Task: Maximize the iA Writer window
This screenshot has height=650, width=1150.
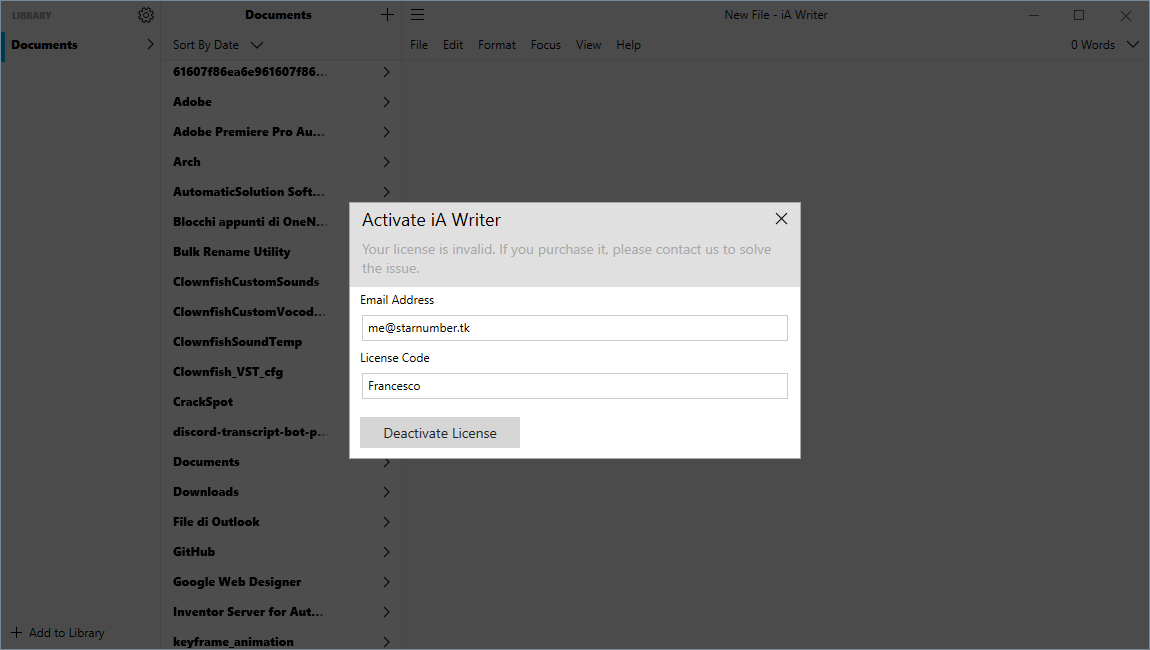Action: coord(1079,15)
